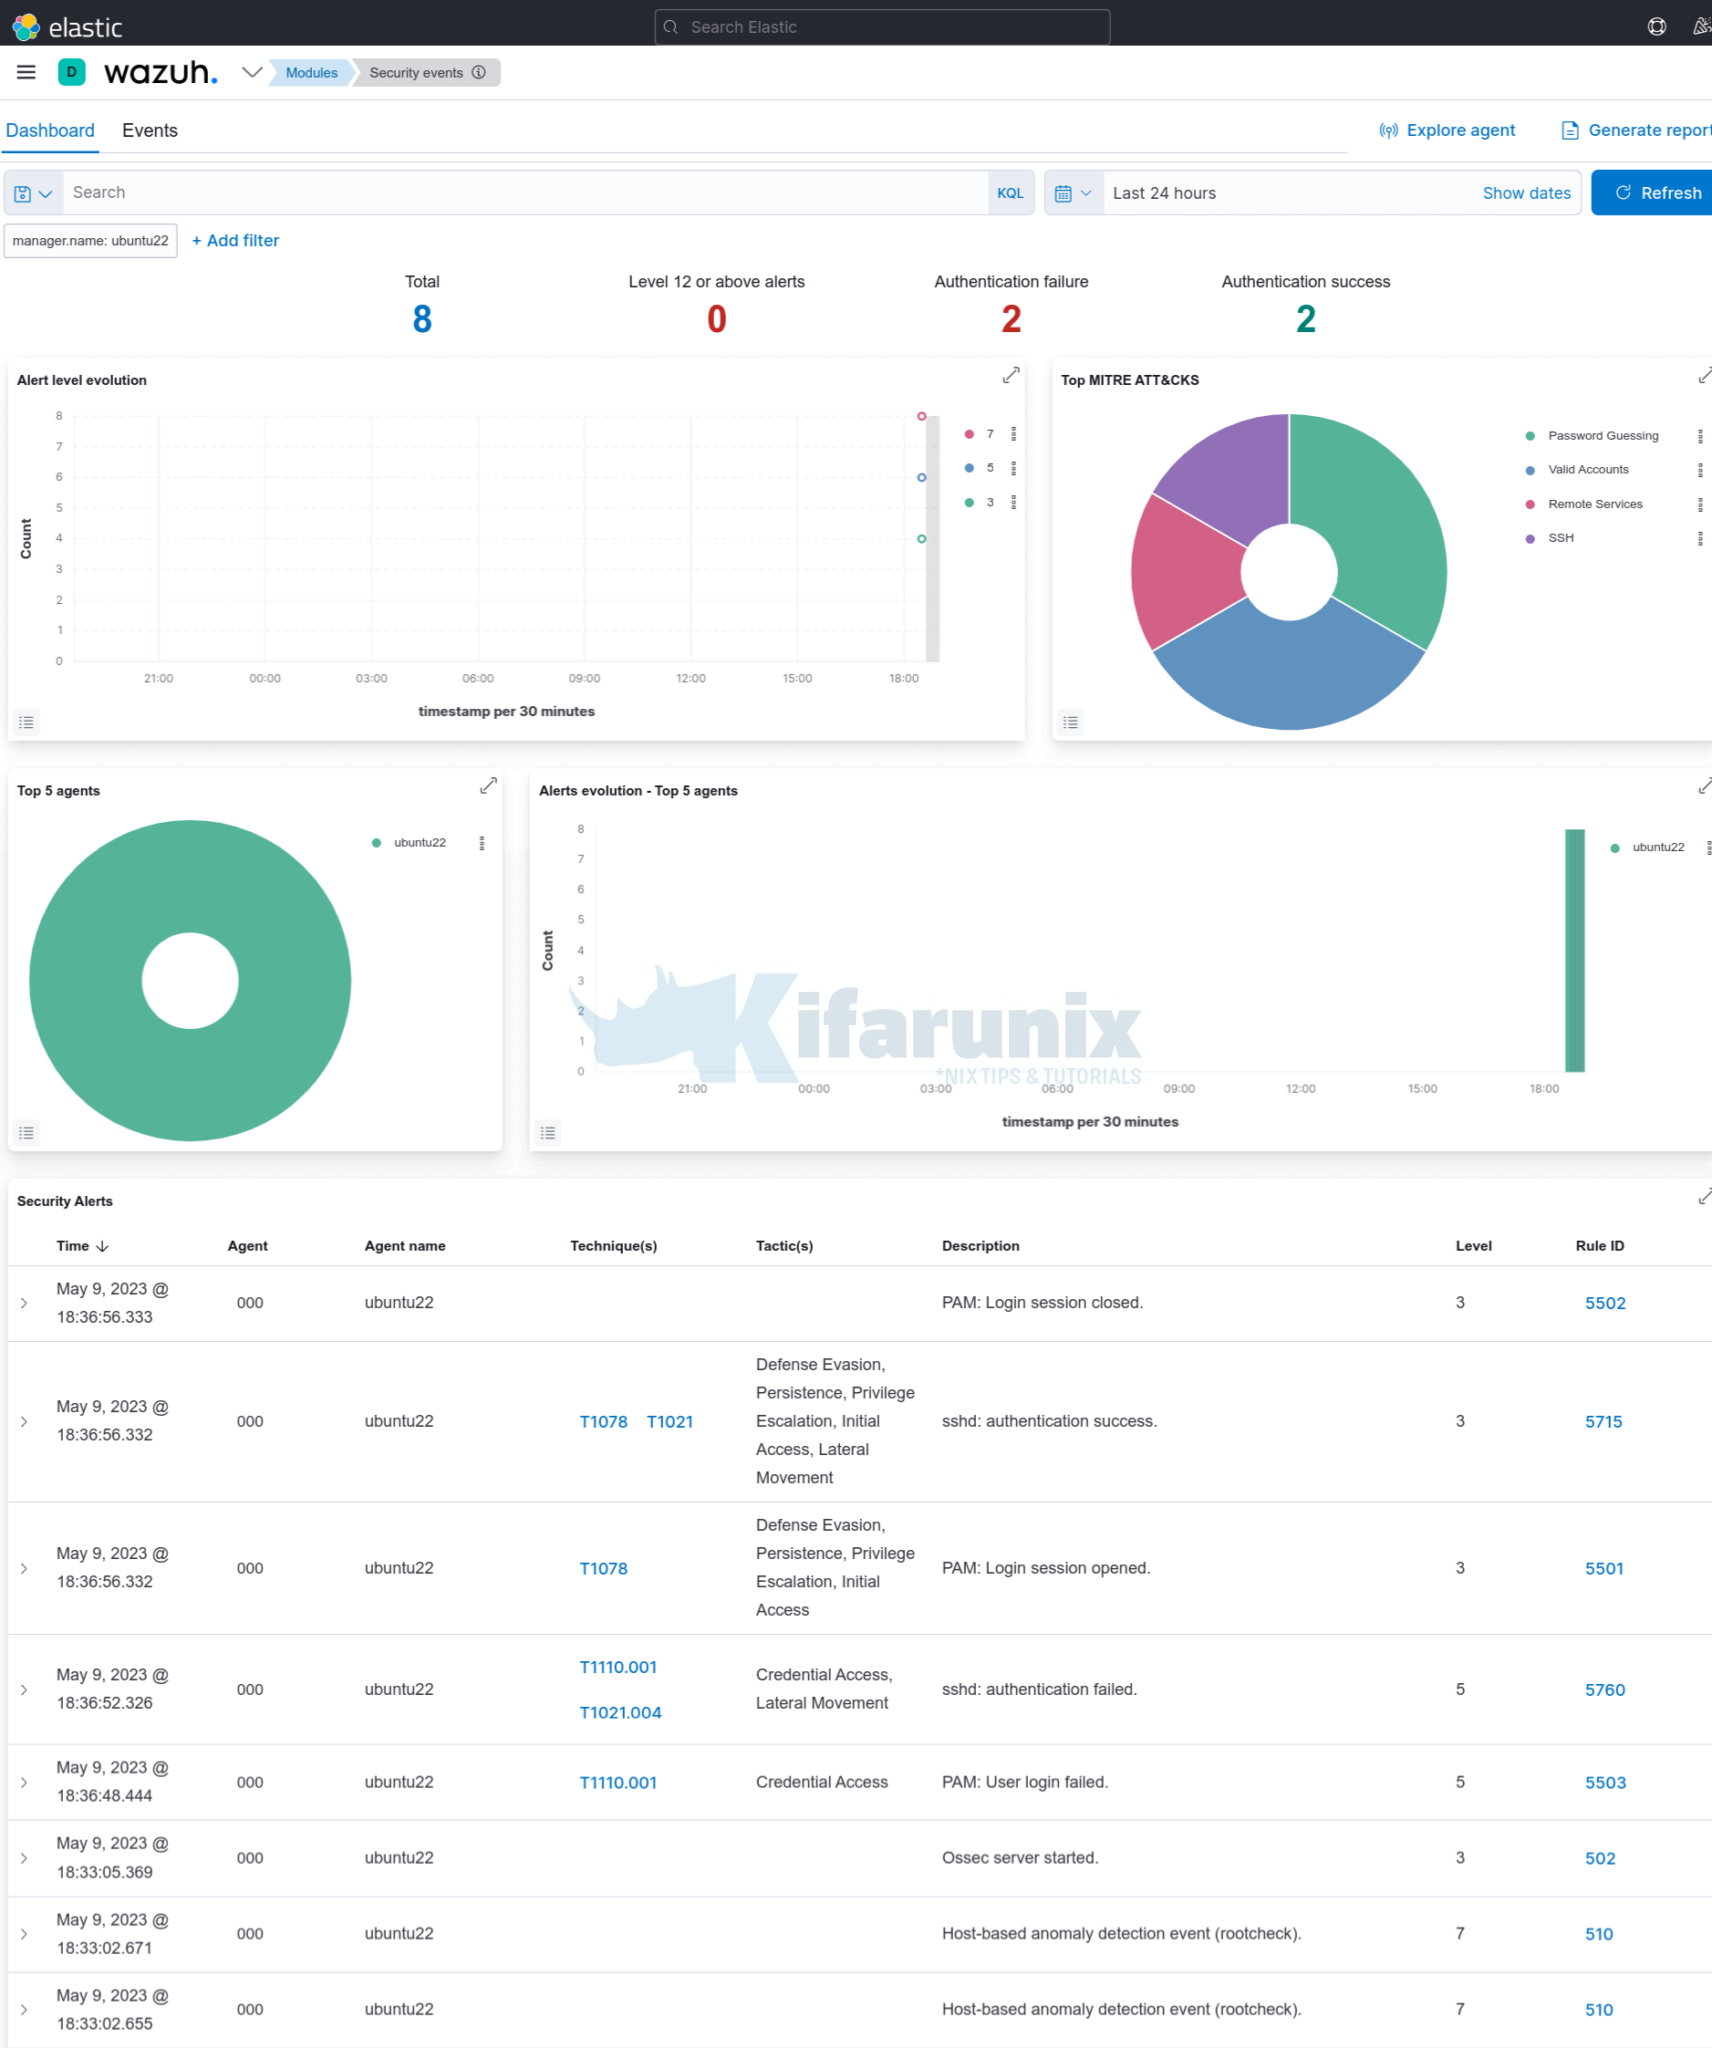Click the Modules breadcrumb item

point(311,72)
